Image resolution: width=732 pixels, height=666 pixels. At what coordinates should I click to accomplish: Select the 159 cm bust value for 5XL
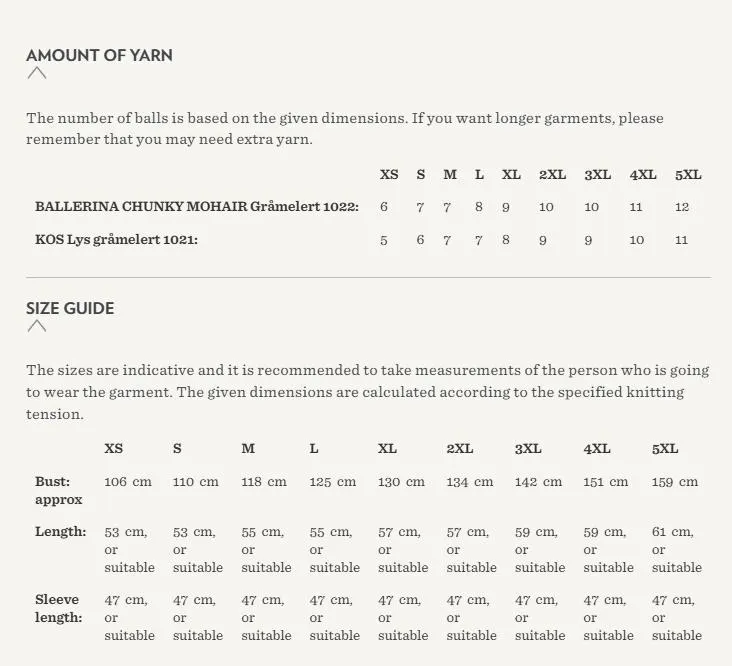pyautogui.click(x=675, y=482)
